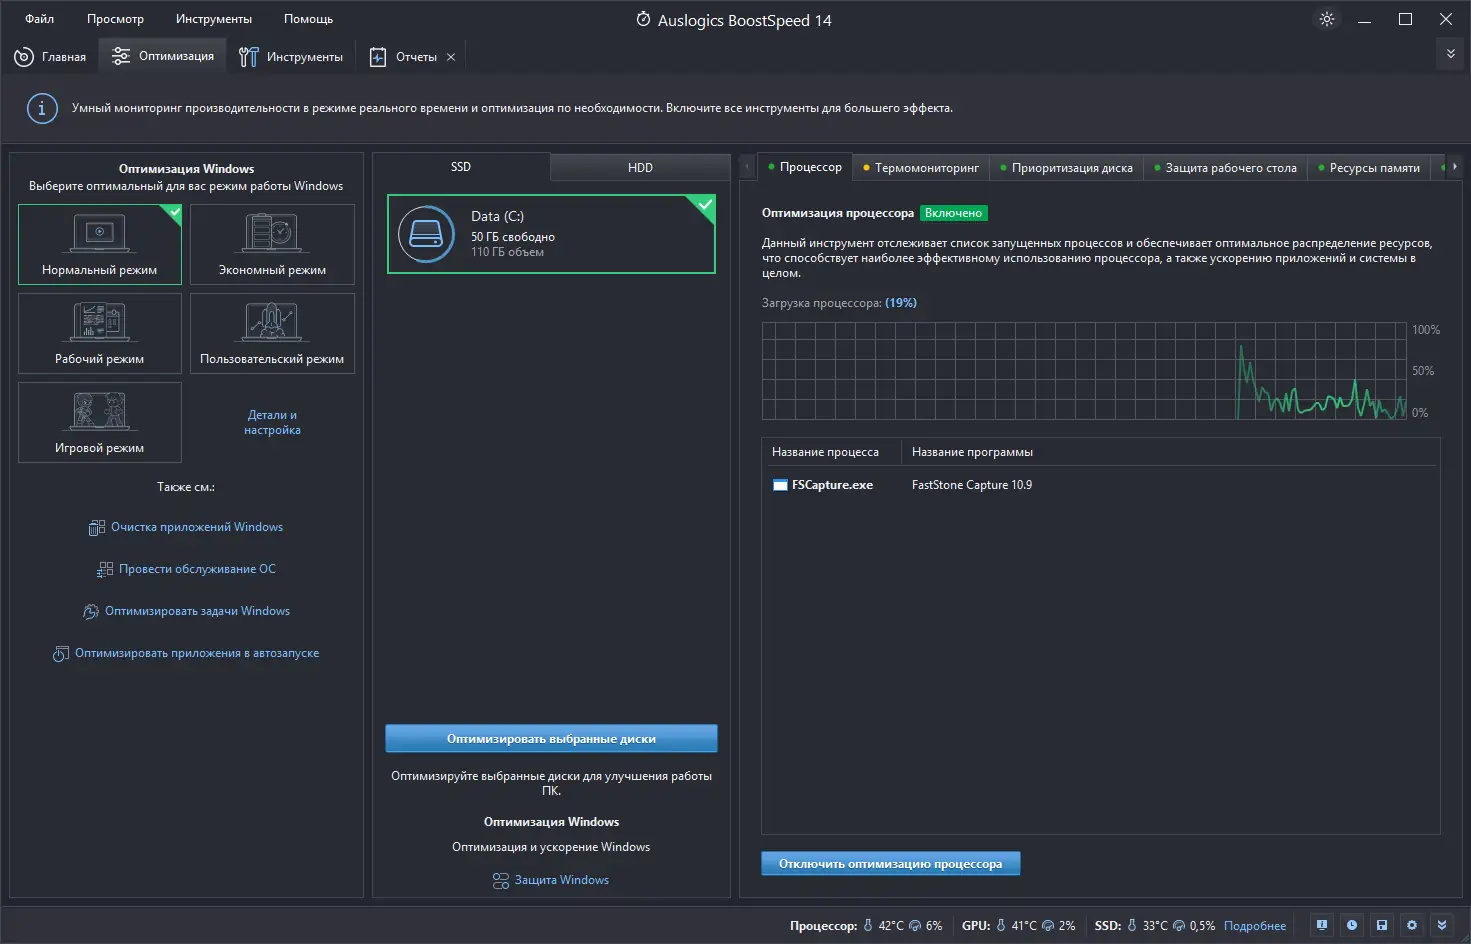The image size is (1471, 944).
Task: Open the Просмотр menu
Action: coord(115,19)
